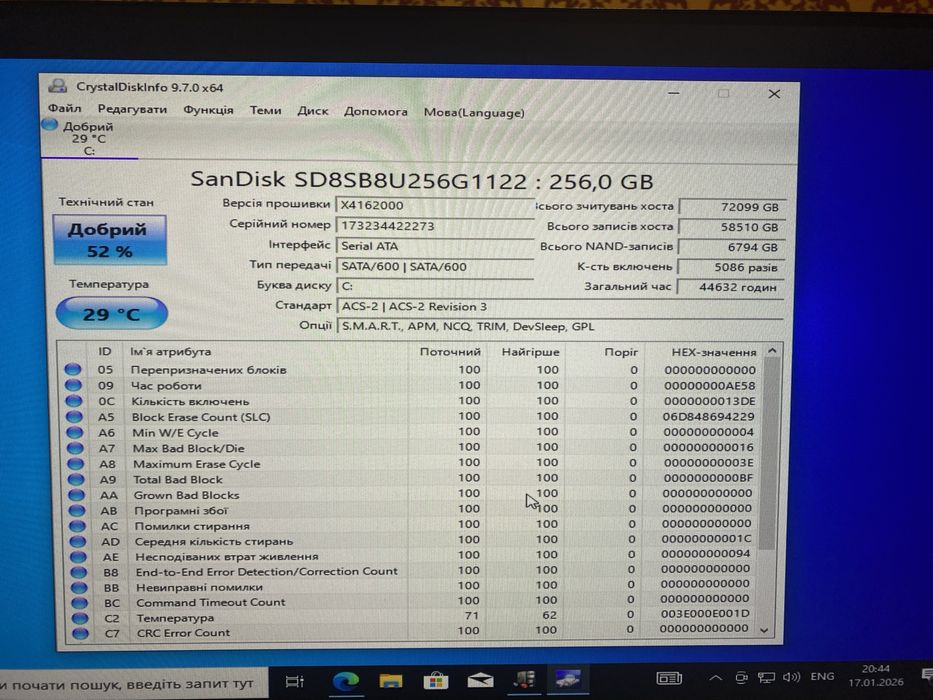Click the HEX value 003E000E001D
Image resolution: width=933 pixels, height=700 pixels.
point(705,614)
